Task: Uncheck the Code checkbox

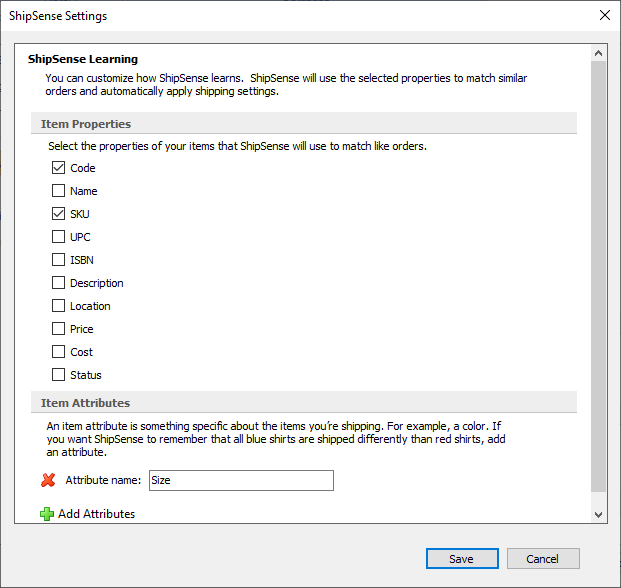Action: click(58, 168)
